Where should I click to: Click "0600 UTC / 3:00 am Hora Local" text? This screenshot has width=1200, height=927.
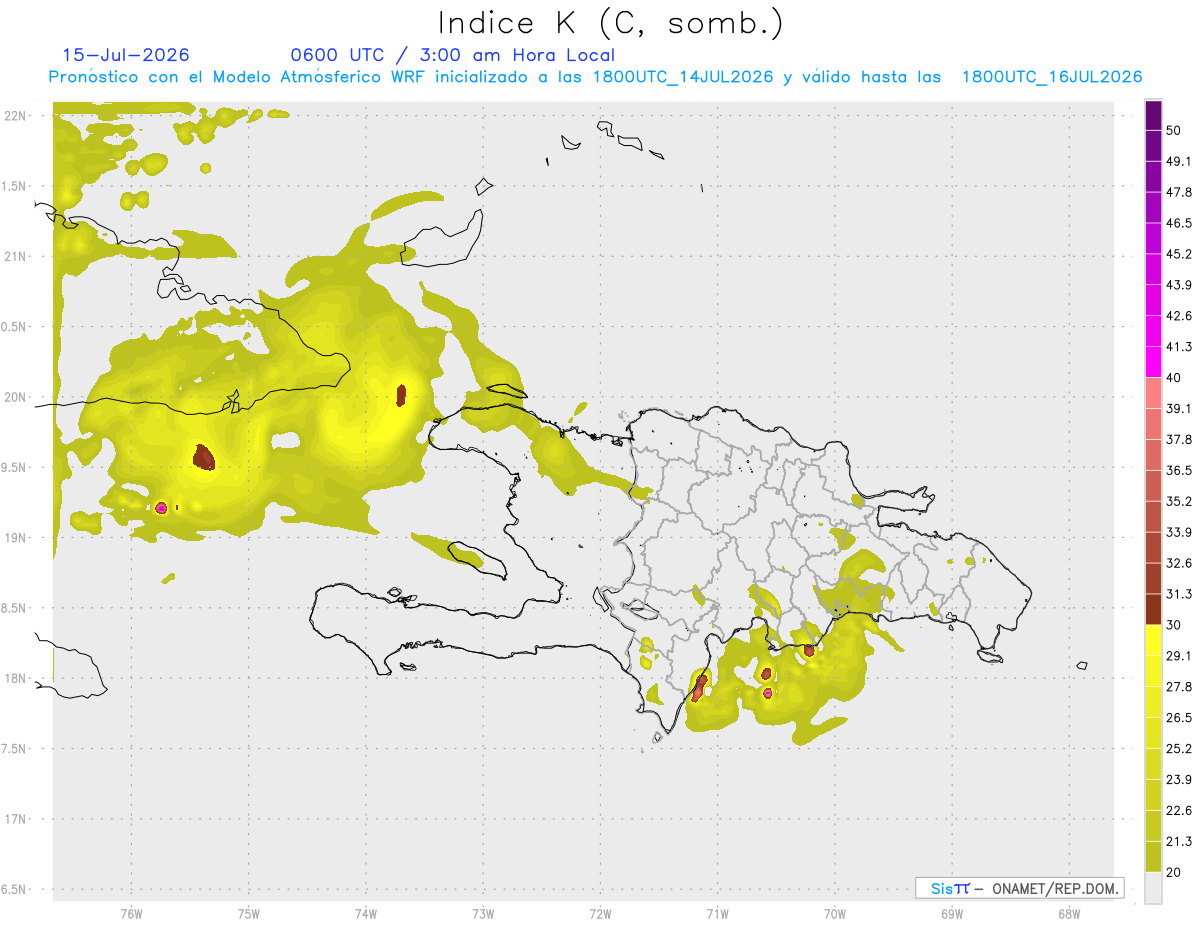(x=452, y=55)
